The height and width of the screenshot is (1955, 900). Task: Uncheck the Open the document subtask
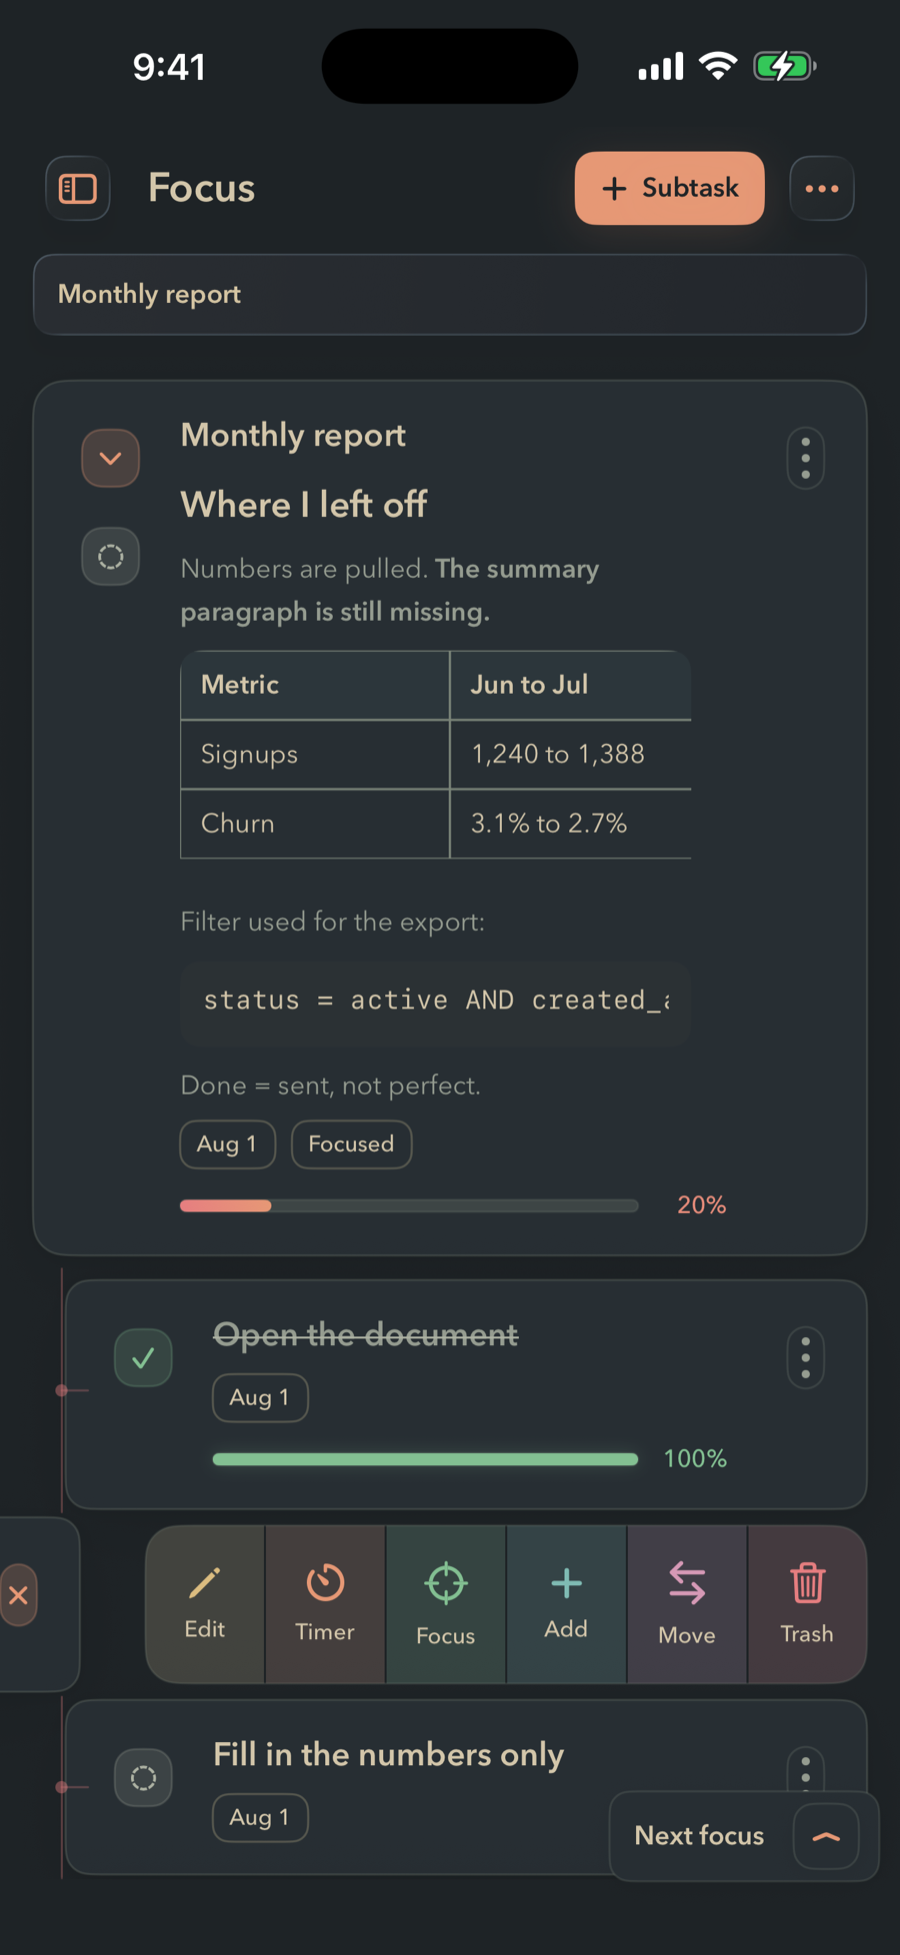pyautogui.click(x=143, y=1358)
